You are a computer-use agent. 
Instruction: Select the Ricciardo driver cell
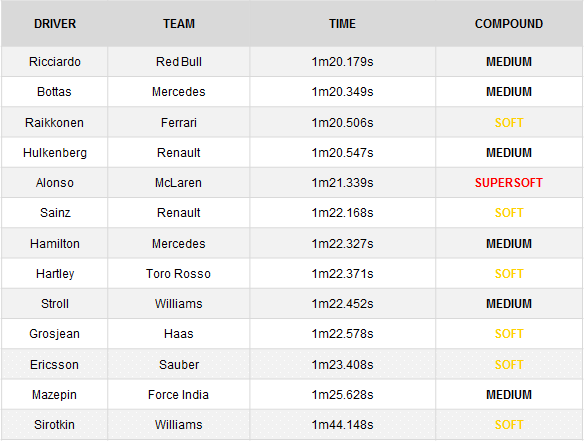(55, 62)
